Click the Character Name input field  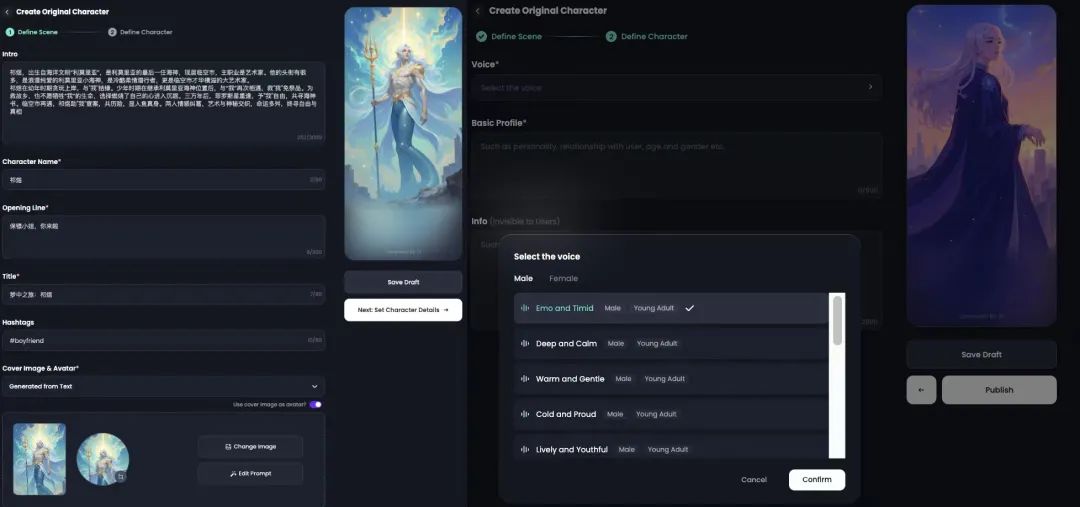[163, 180]
